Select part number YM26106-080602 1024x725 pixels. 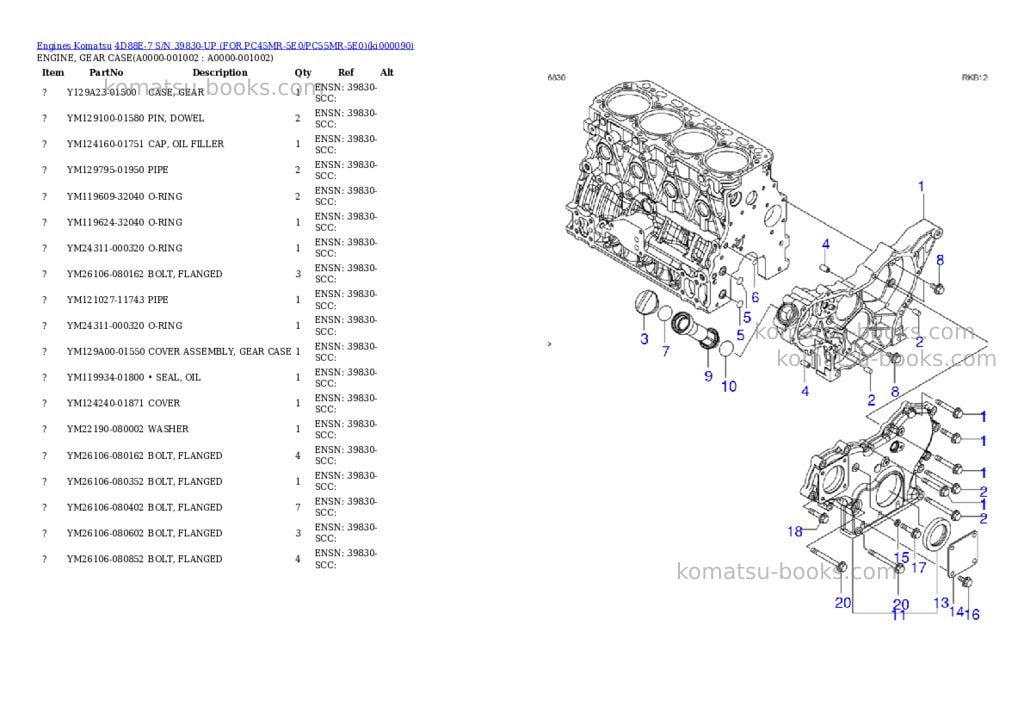105,533
